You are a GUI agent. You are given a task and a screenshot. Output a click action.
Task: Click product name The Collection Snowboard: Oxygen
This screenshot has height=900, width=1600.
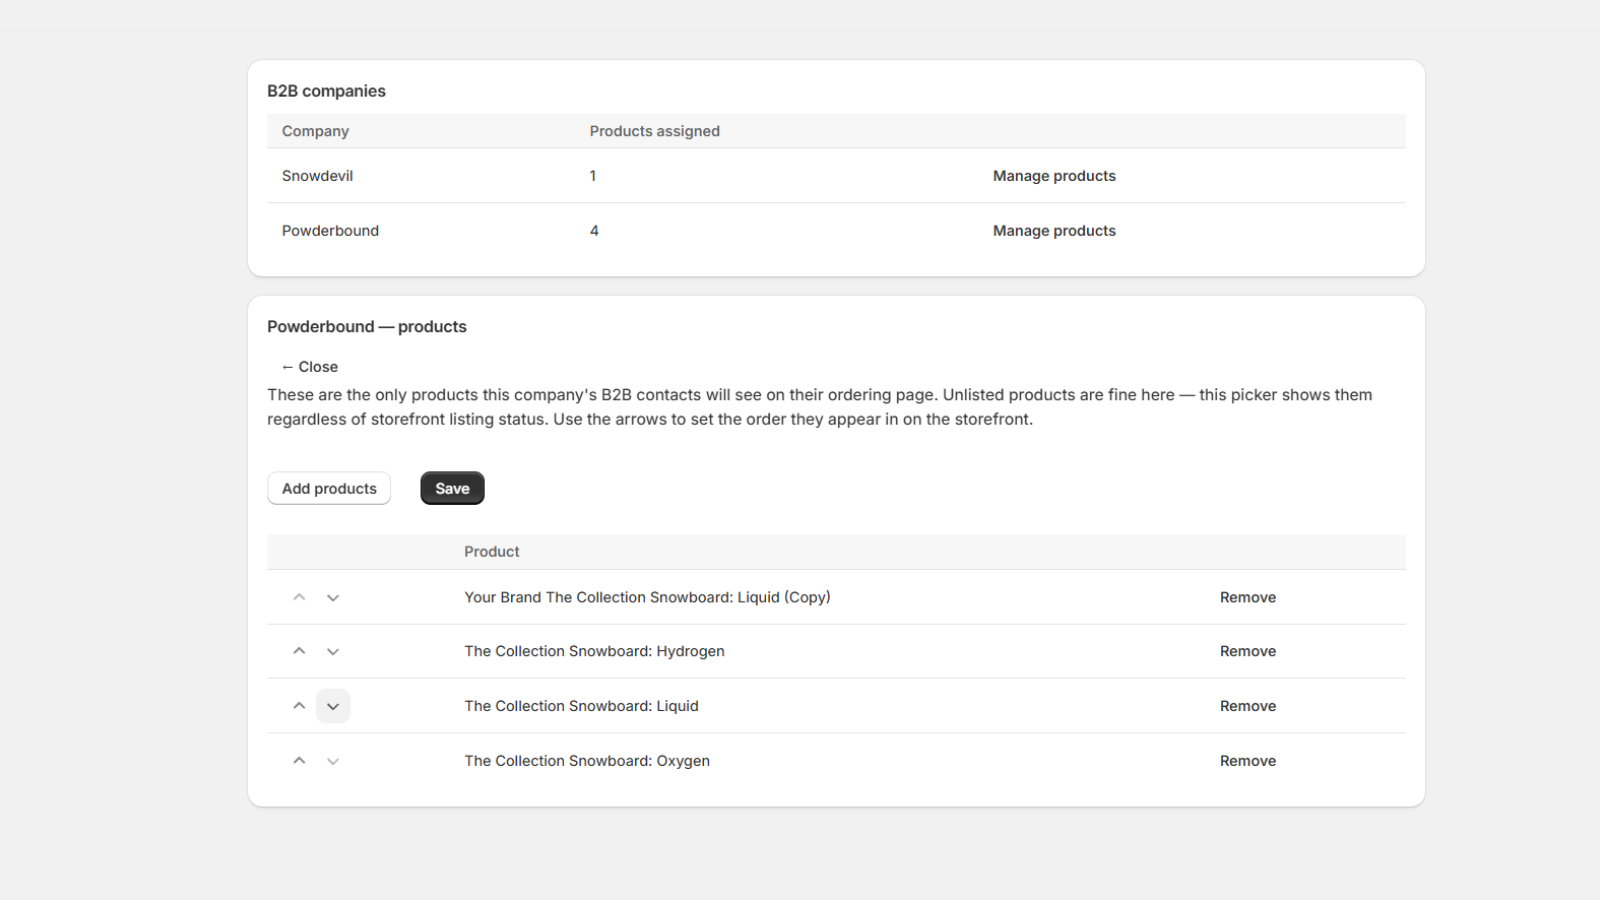coord(587,761)
